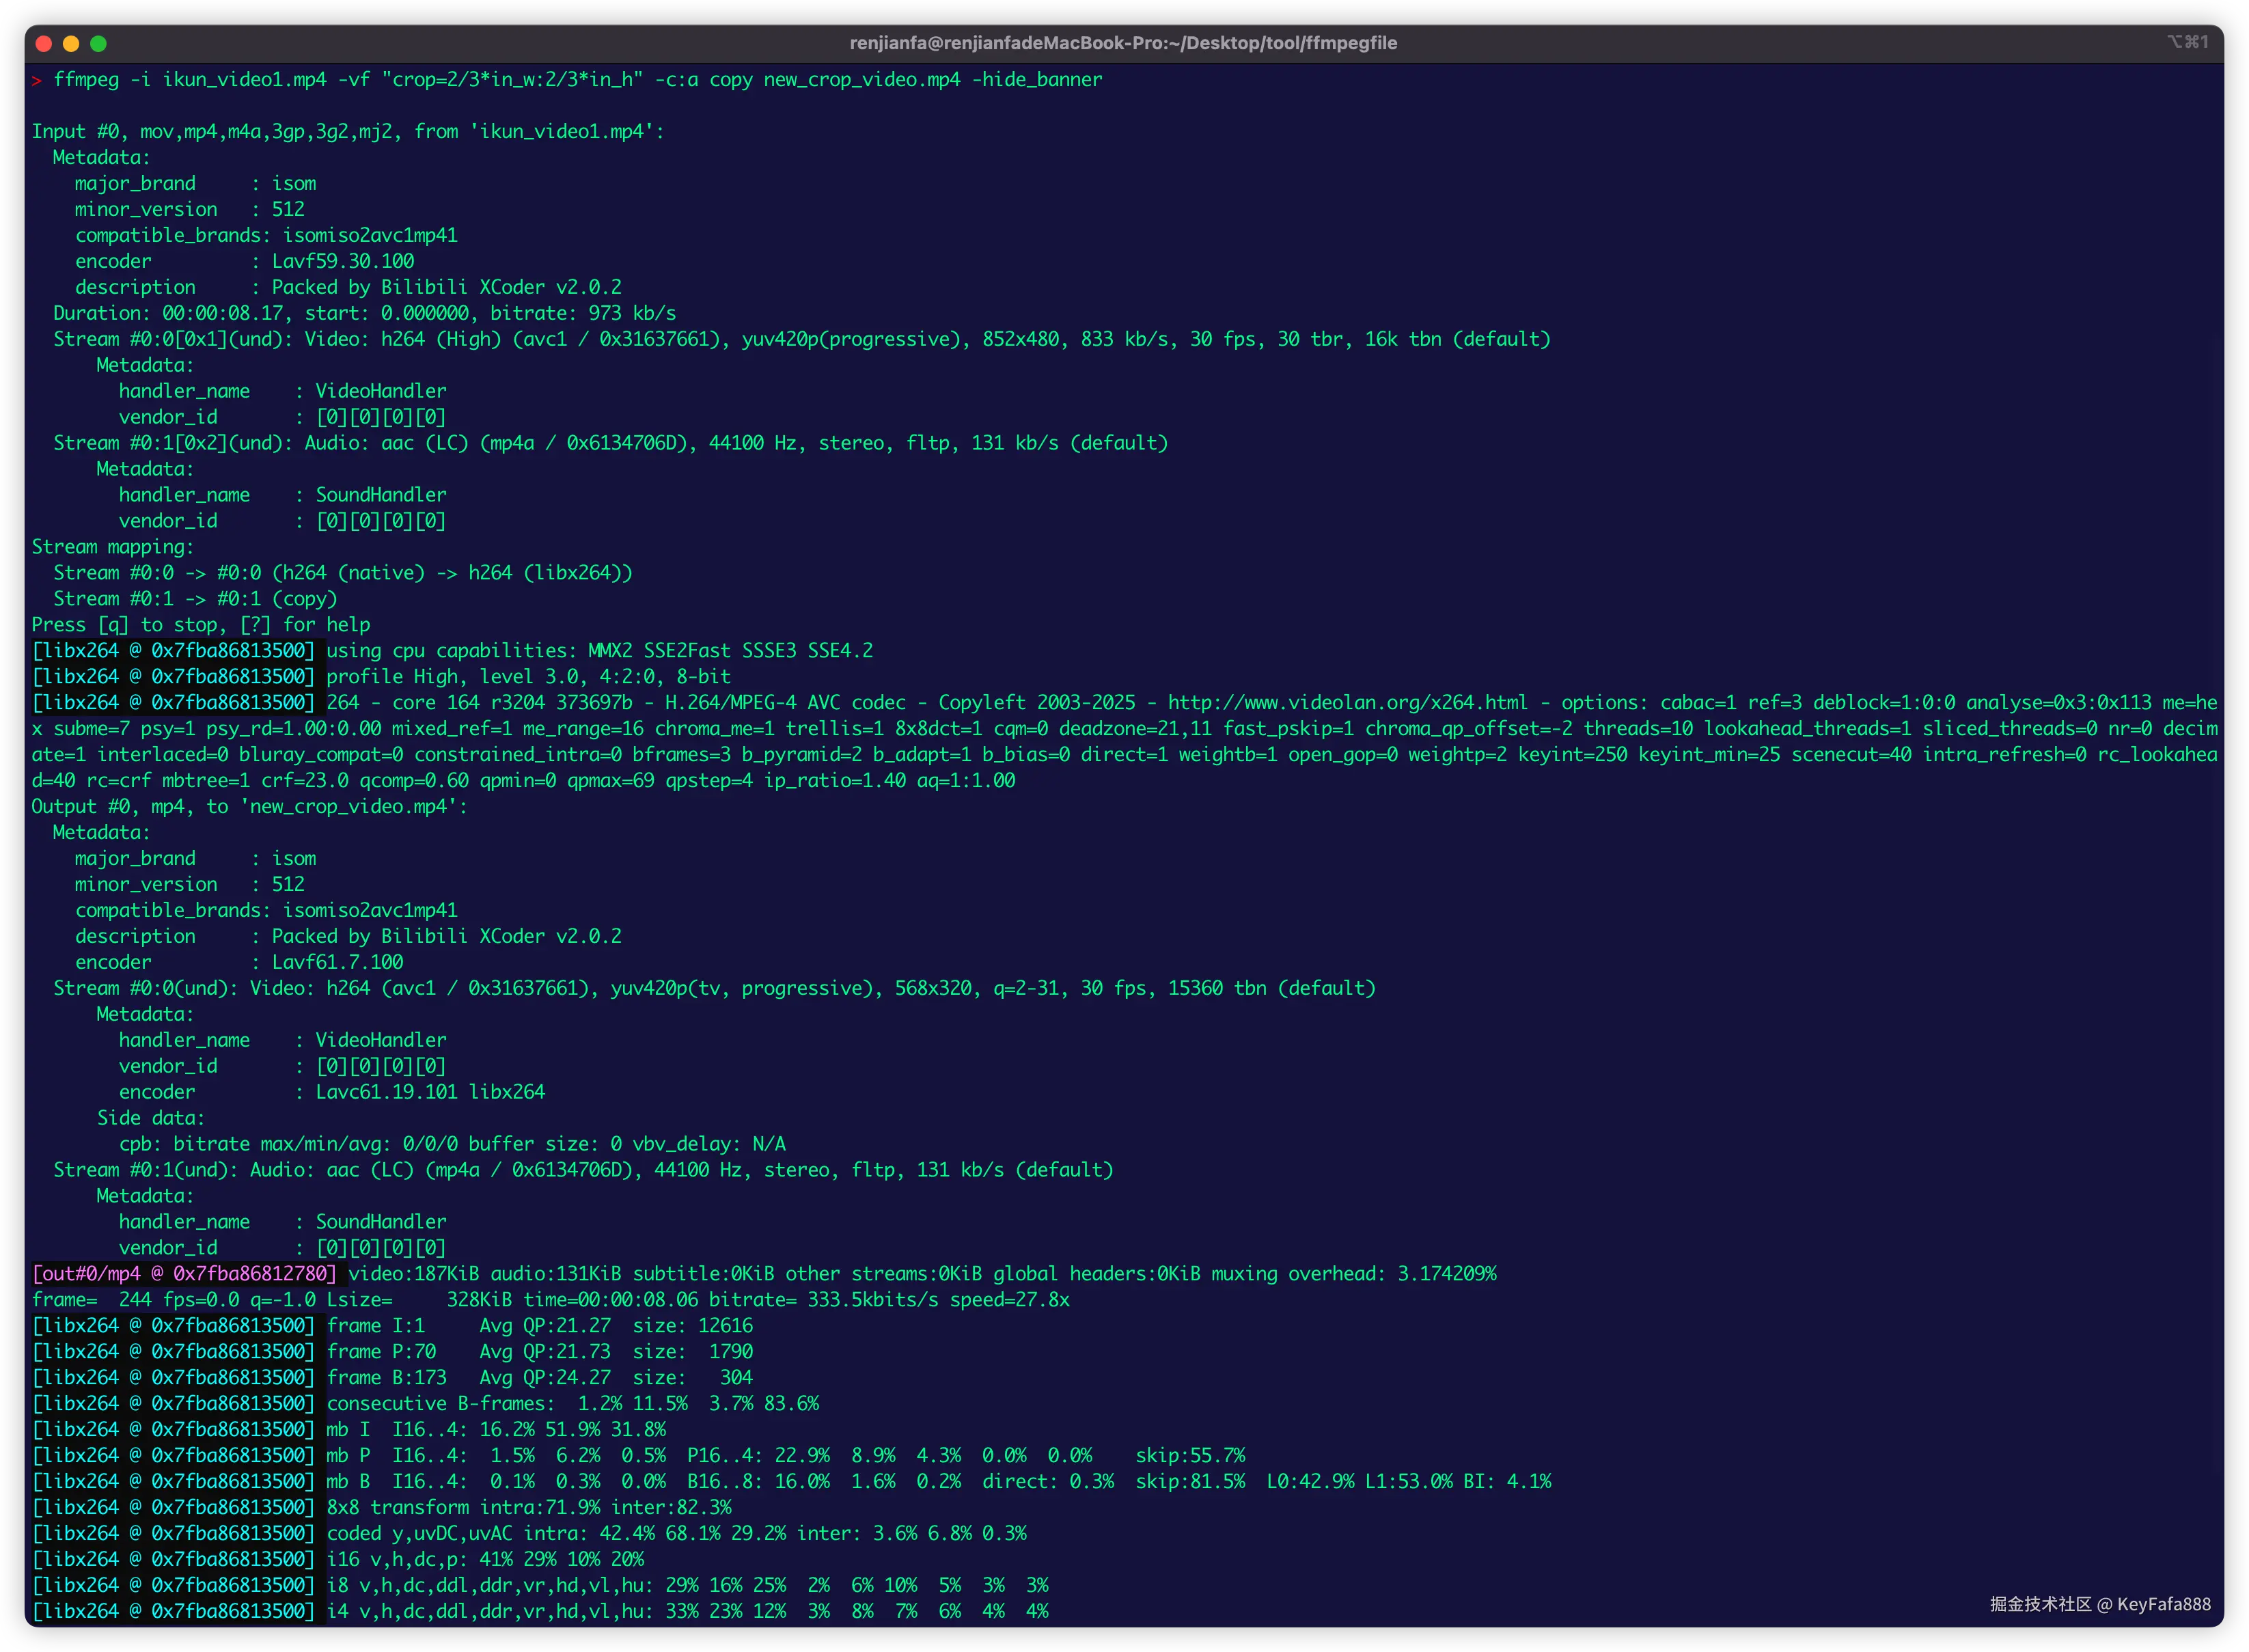Click the crop filter argument string

point(512,80)
